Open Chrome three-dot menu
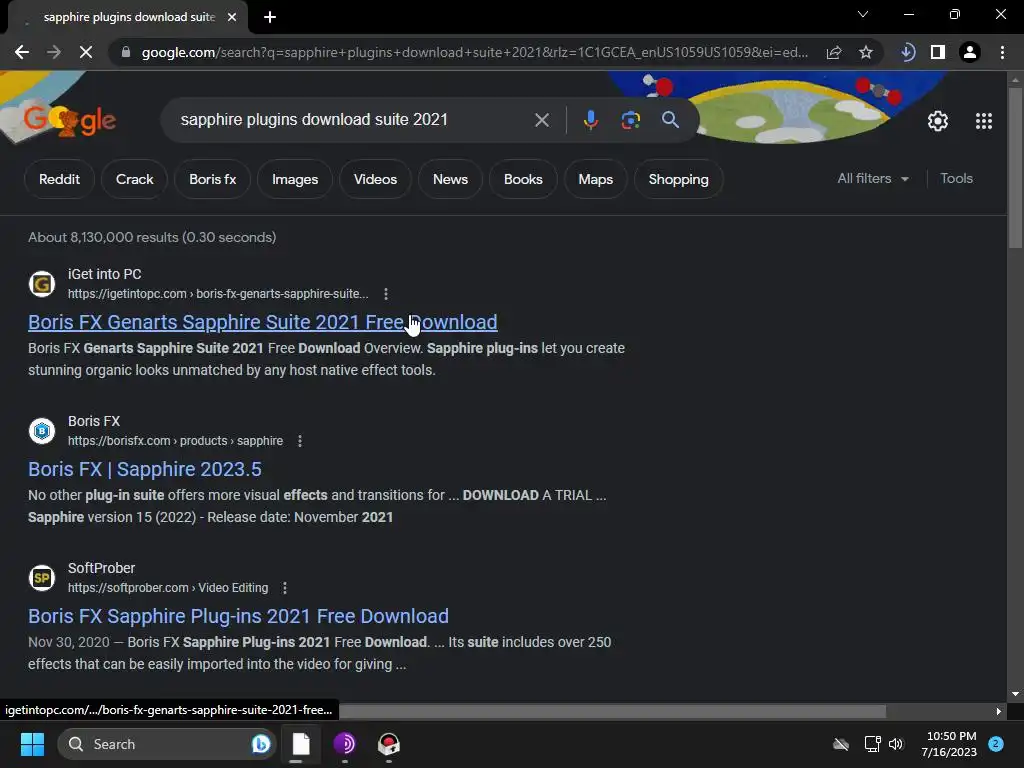Image resolution: width=1024 pixels, height=768 pixels. (1002, 52)
